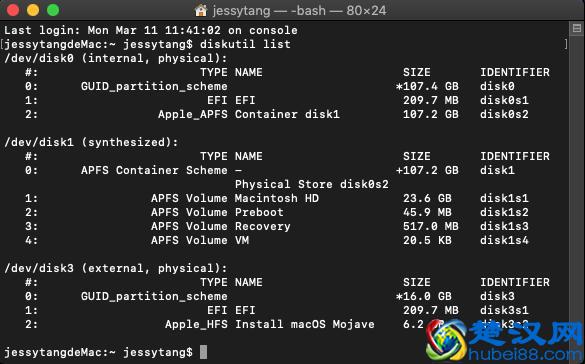This screenshot has height=364, width=585.
Task: Click the '*107.4 GB' size value
Action: (x=427, y=87)
